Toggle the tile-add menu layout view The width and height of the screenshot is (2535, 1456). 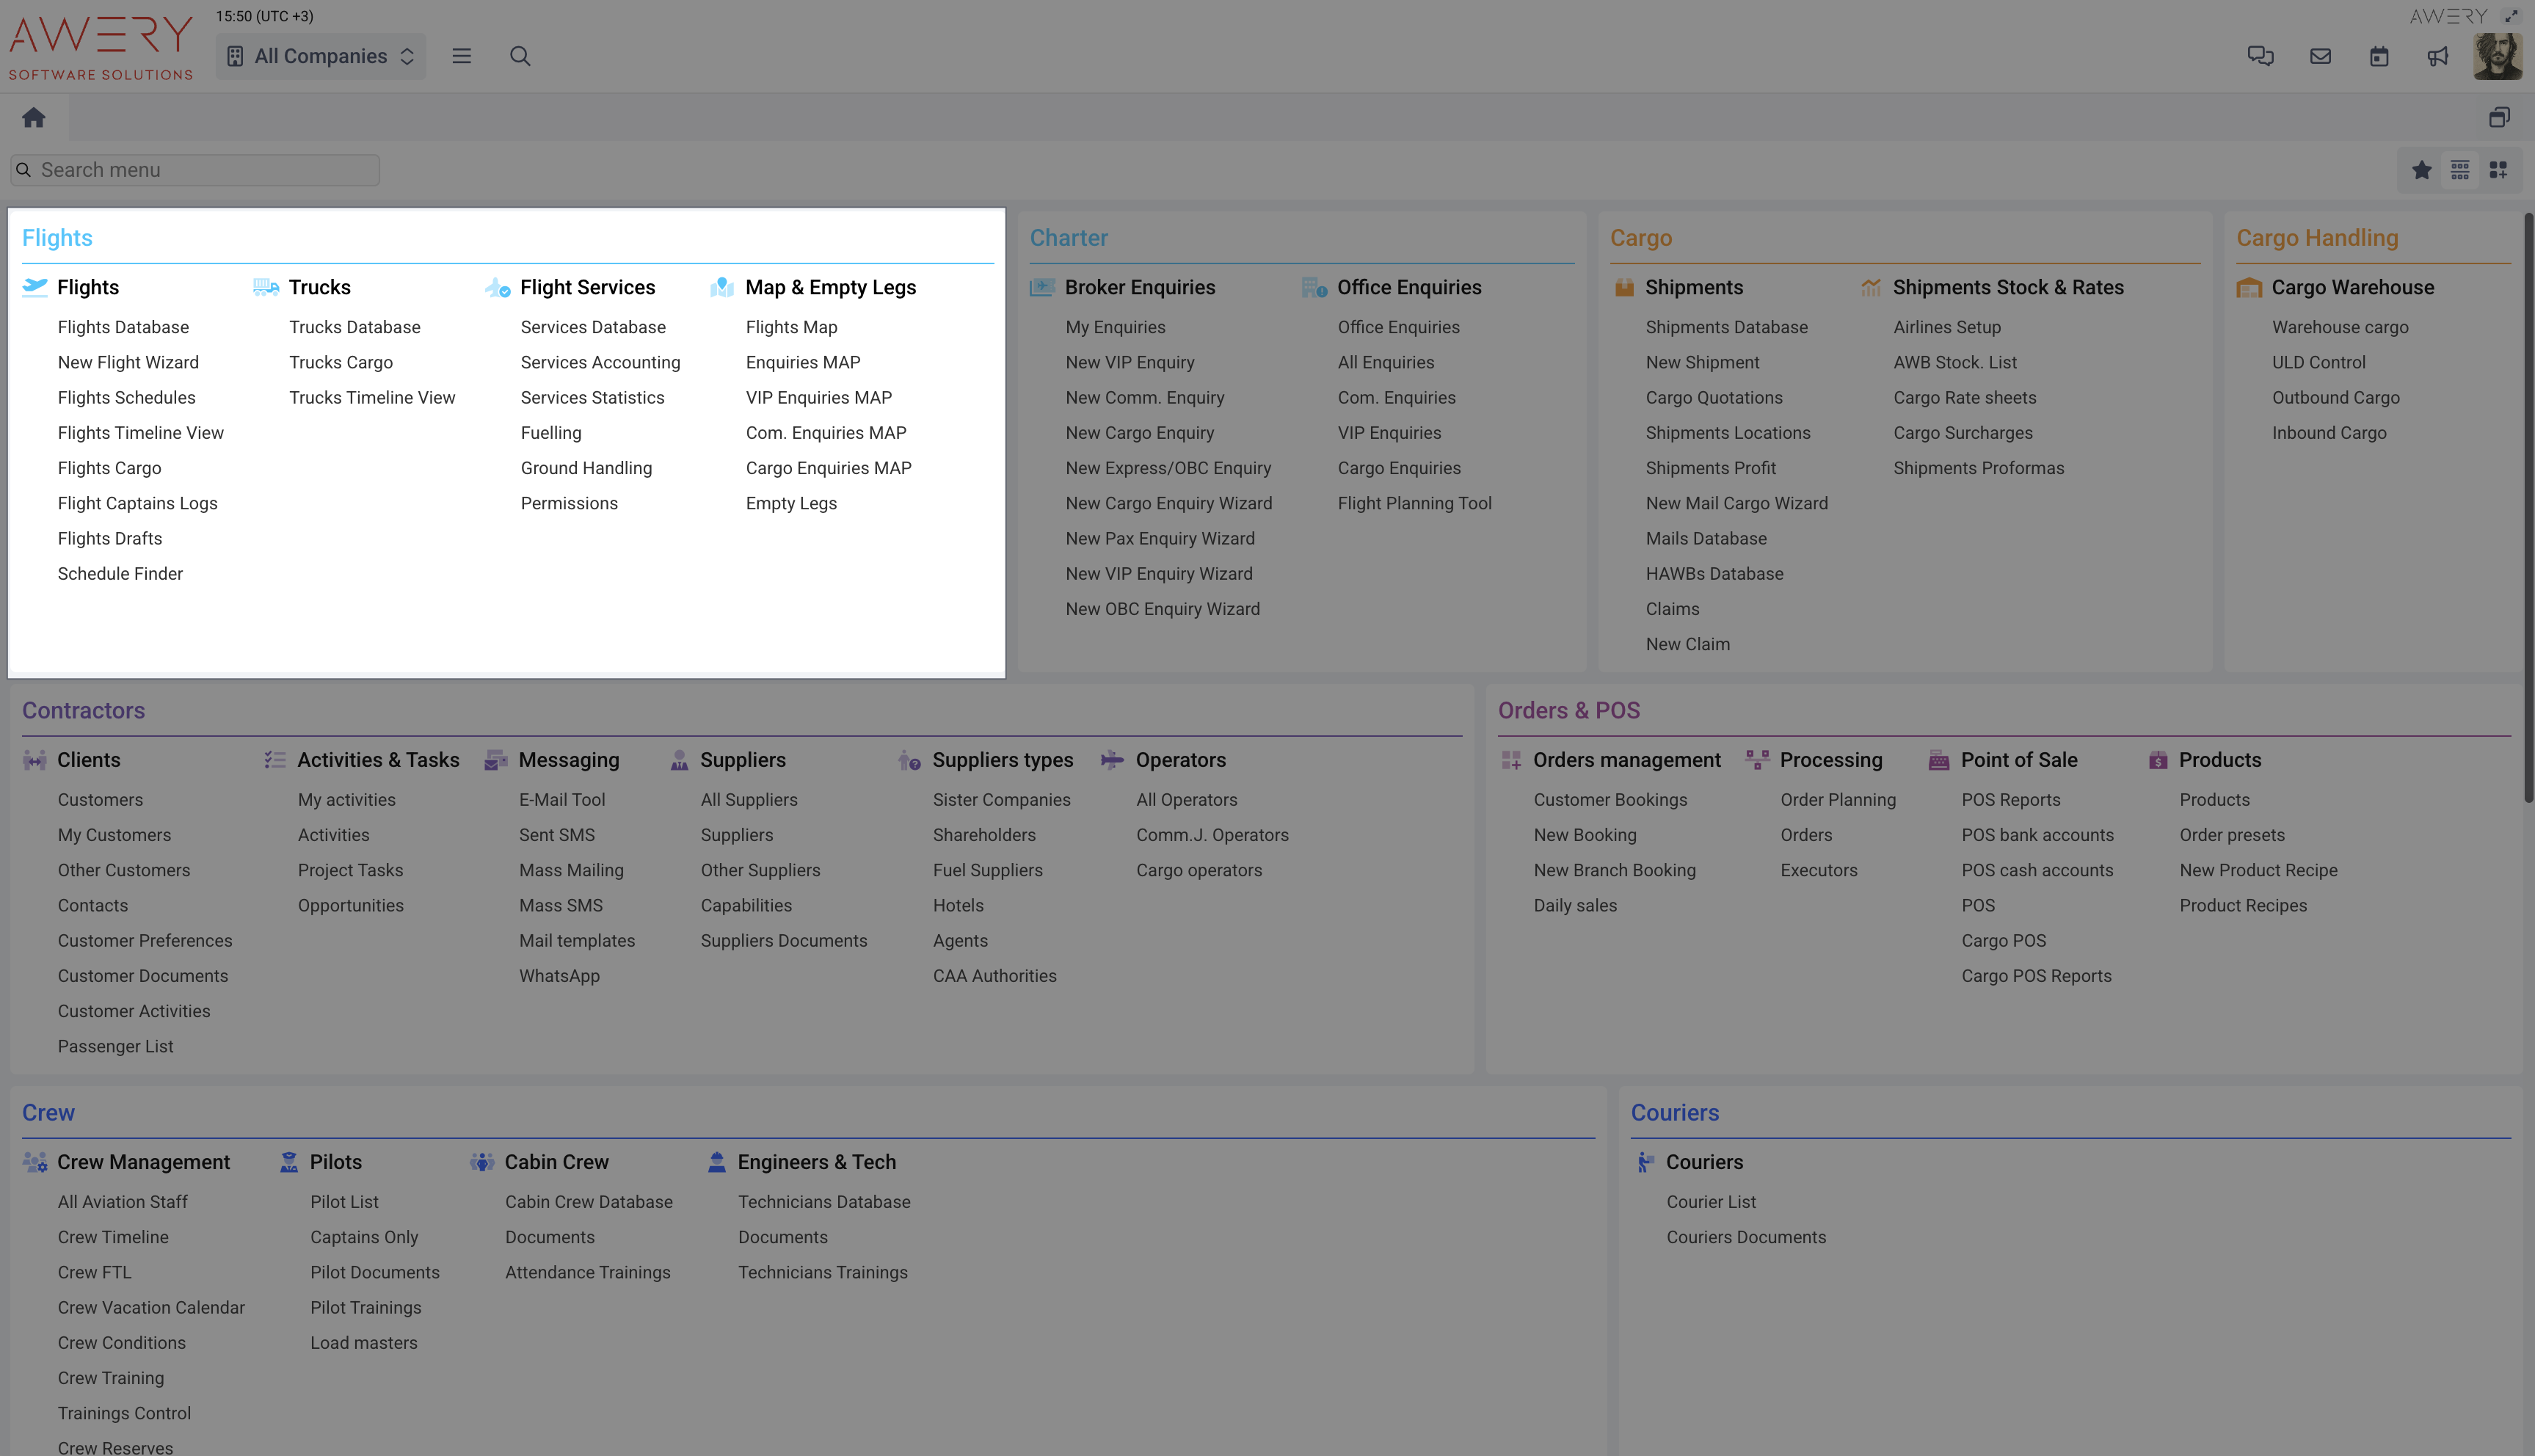(2498, 170)
